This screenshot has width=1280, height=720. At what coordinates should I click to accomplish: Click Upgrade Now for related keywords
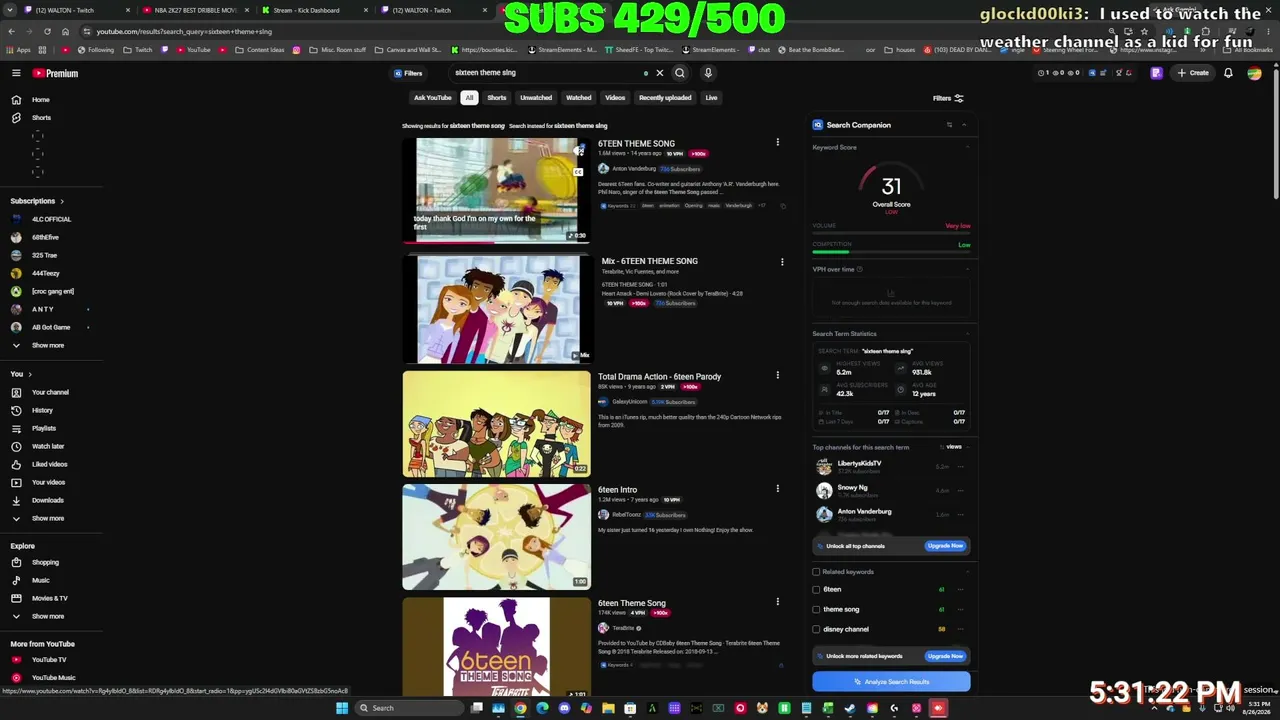click(x=945, y=656)
